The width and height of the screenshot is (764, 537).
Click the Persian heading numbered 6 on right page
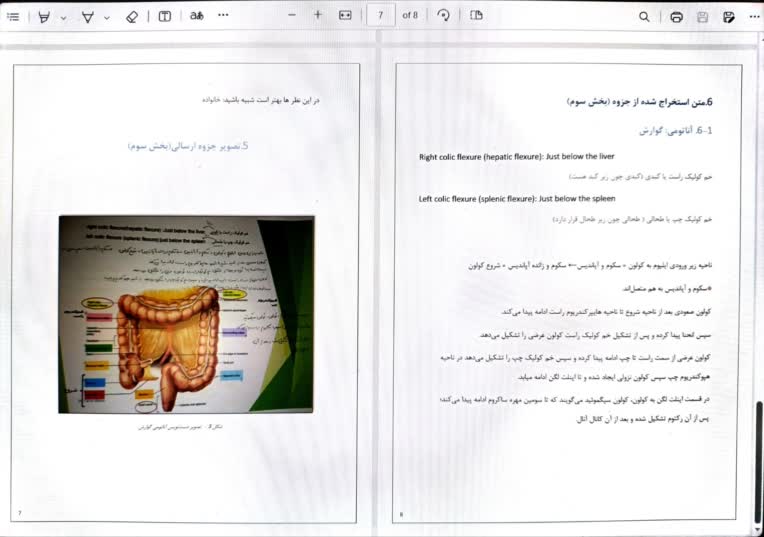pos(639,102)
